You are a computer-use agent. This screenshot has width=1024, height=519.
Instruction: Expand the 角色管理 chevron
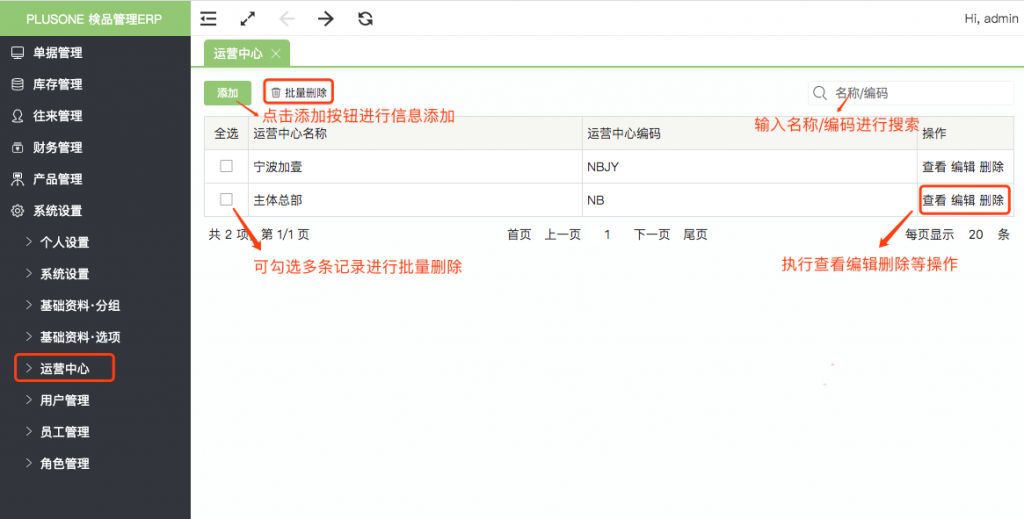29,463
